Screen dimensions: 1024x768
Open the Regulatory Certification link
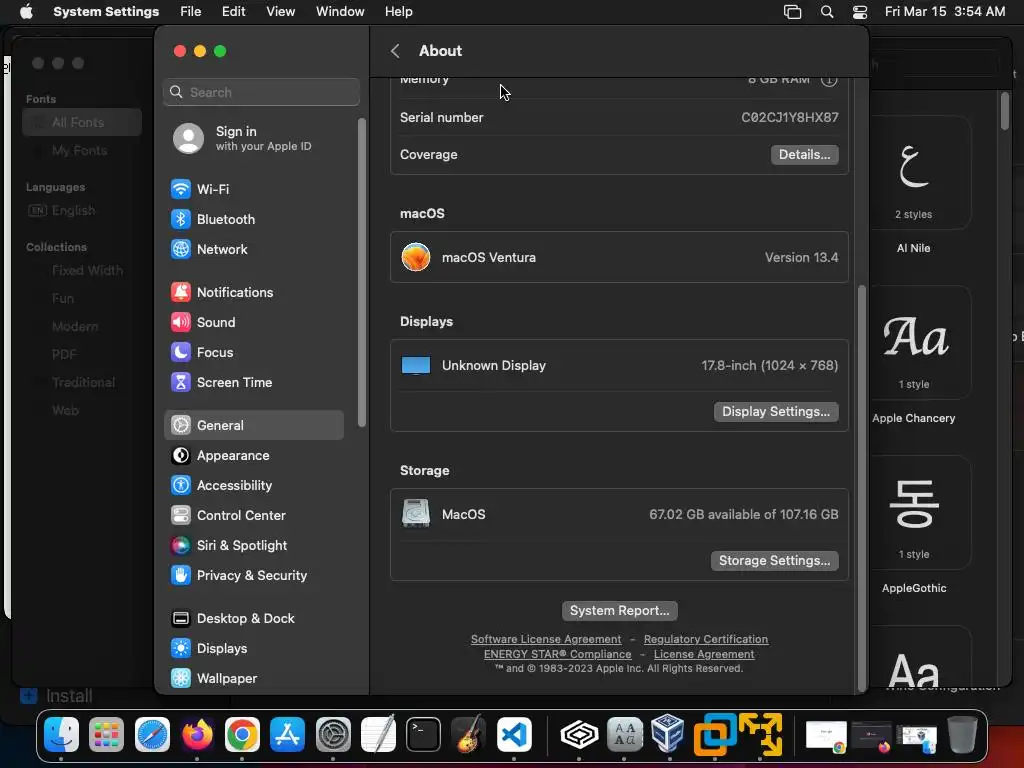coord(705,639)
